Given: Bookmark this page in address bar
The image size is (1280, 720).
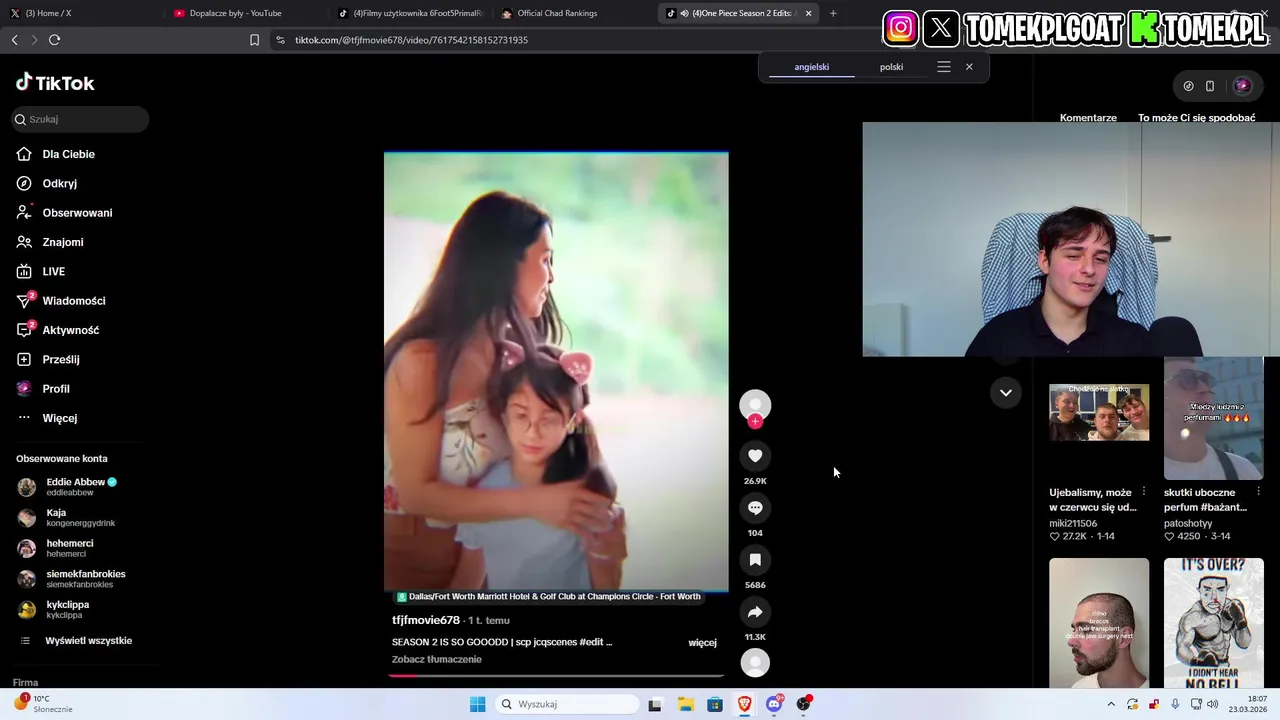Looking at the screenshot, I should click(254, 40).
